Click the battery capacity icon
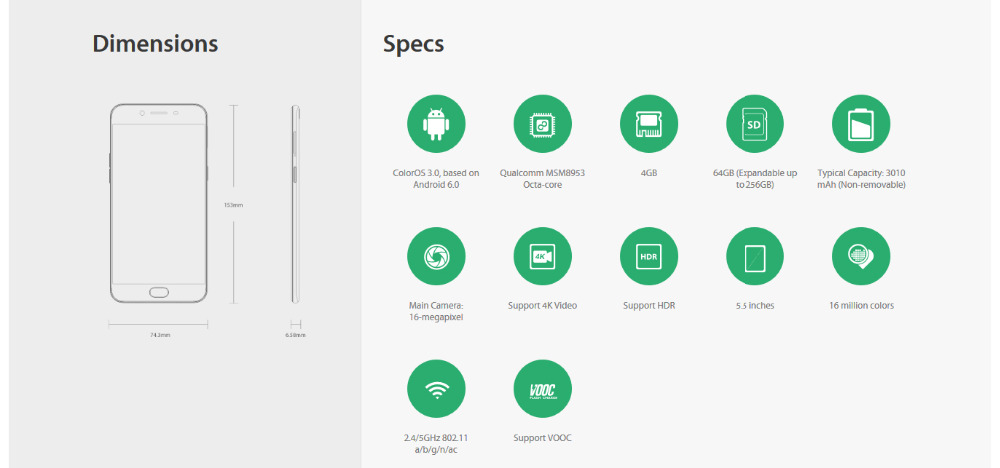The width and height of the screenshot is (1000, 468). (x=861, y=124)
